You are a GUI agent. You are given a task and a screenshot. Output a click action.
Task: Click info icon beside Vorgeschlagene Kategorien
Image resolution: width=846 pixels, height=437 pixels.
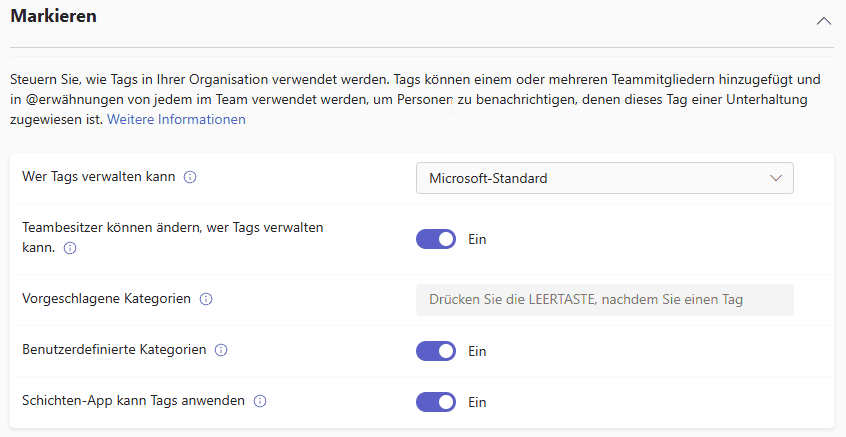tap(206, 299)
